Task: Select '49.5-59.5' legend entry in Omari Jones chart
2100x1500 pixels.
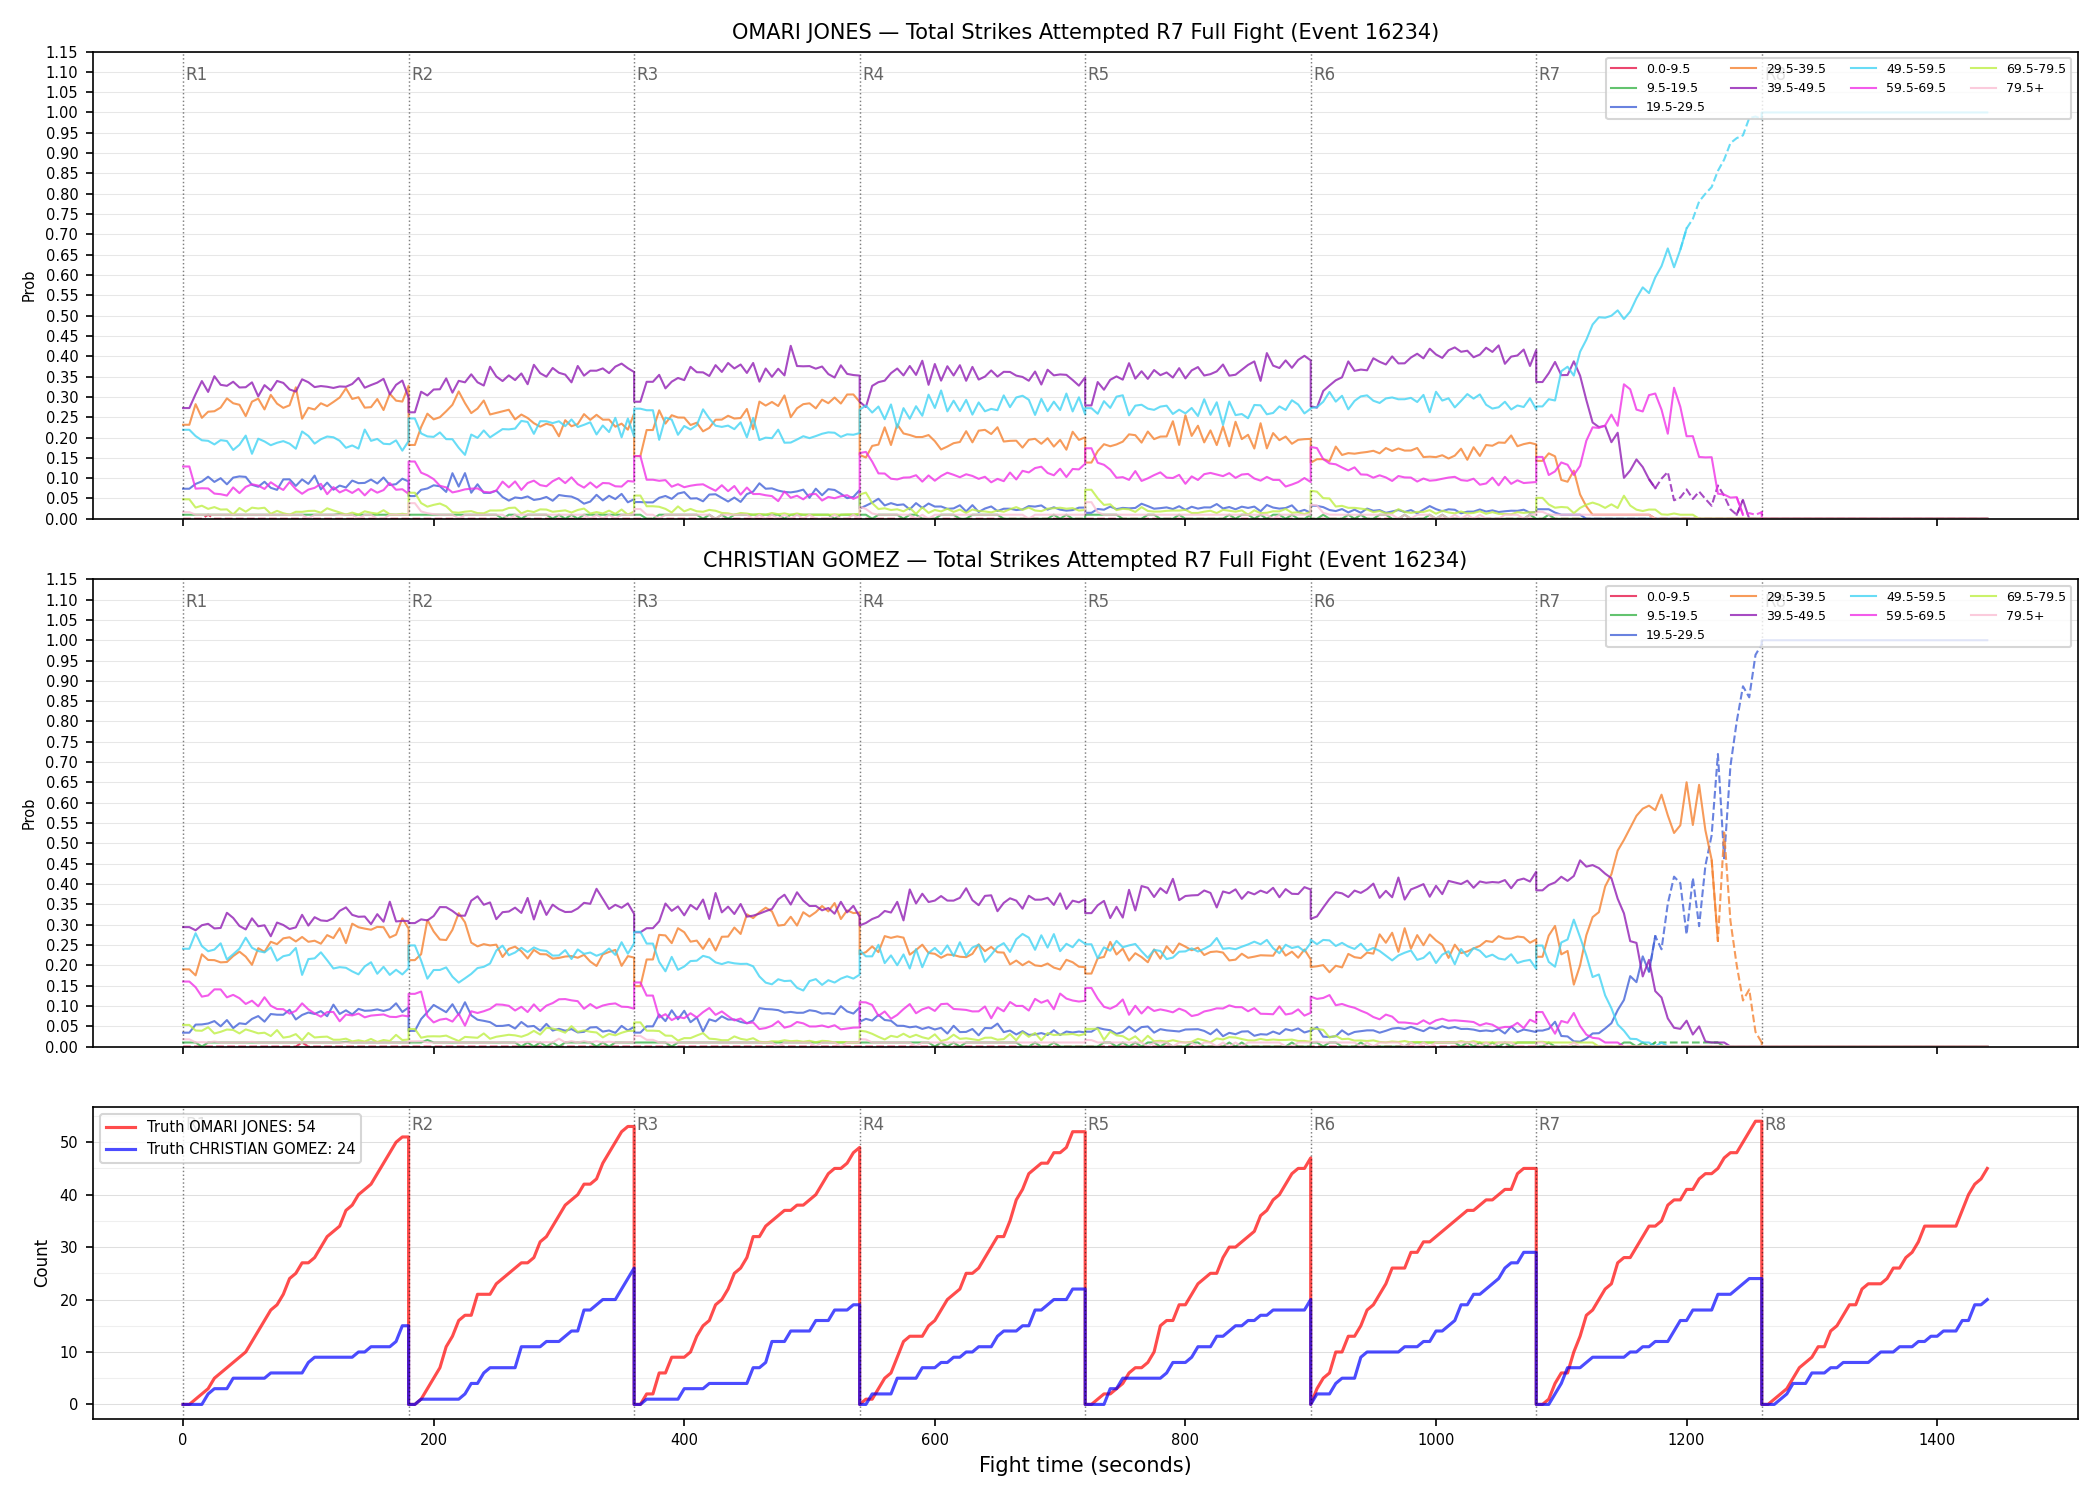Action: pyautogui.click(x=1897, y=69)
